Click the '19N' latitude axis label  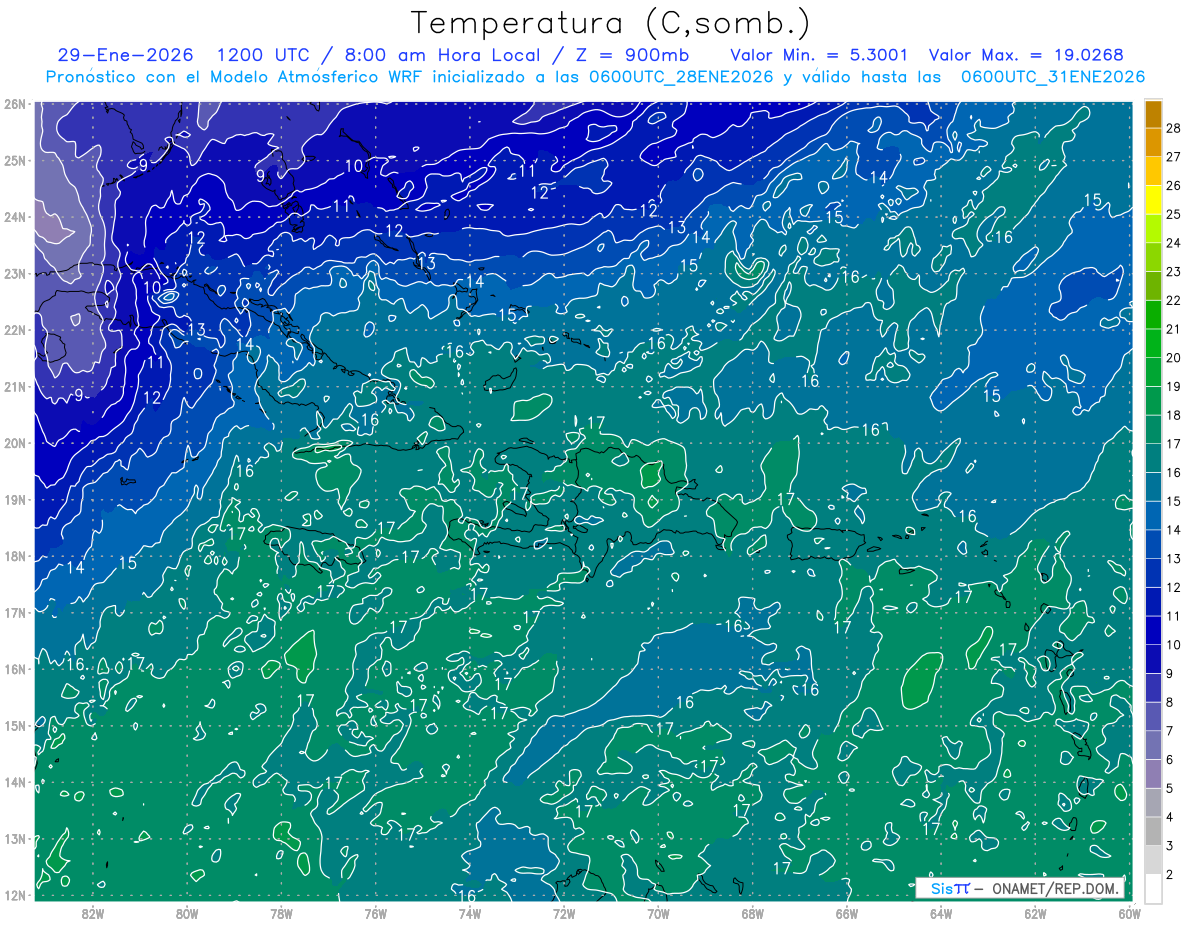point(14,499)
